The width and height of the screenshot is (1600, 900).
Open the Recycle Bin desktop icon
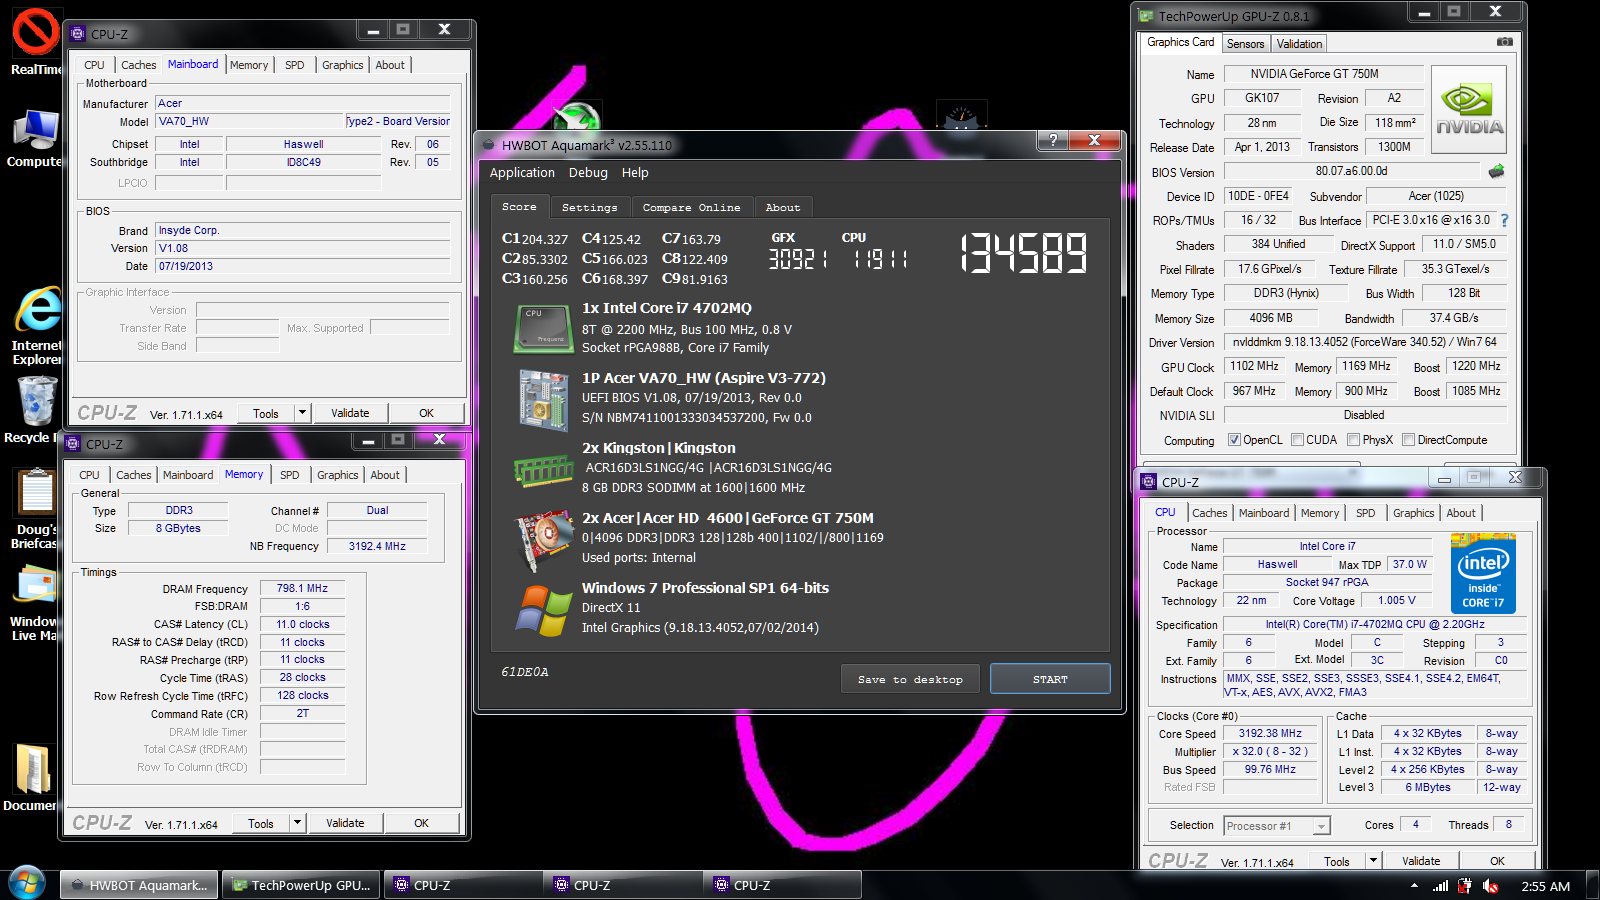[36, 410]
